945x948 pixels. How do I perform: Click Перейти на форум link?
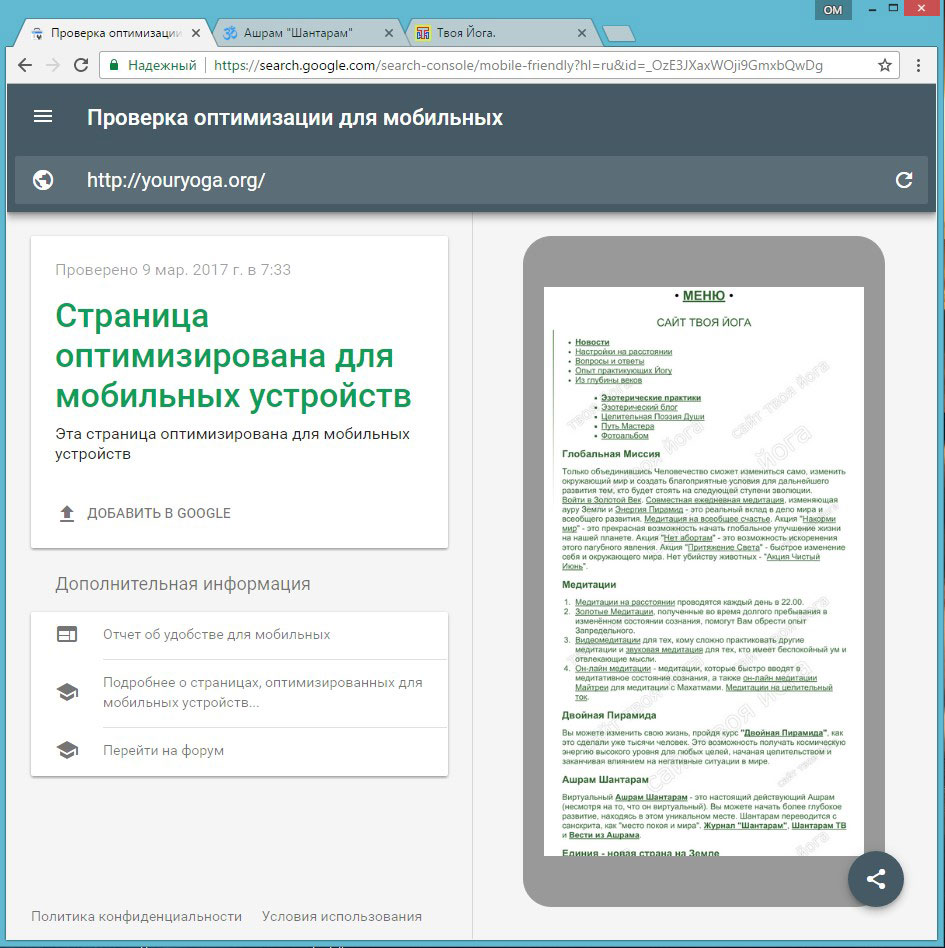163,750
